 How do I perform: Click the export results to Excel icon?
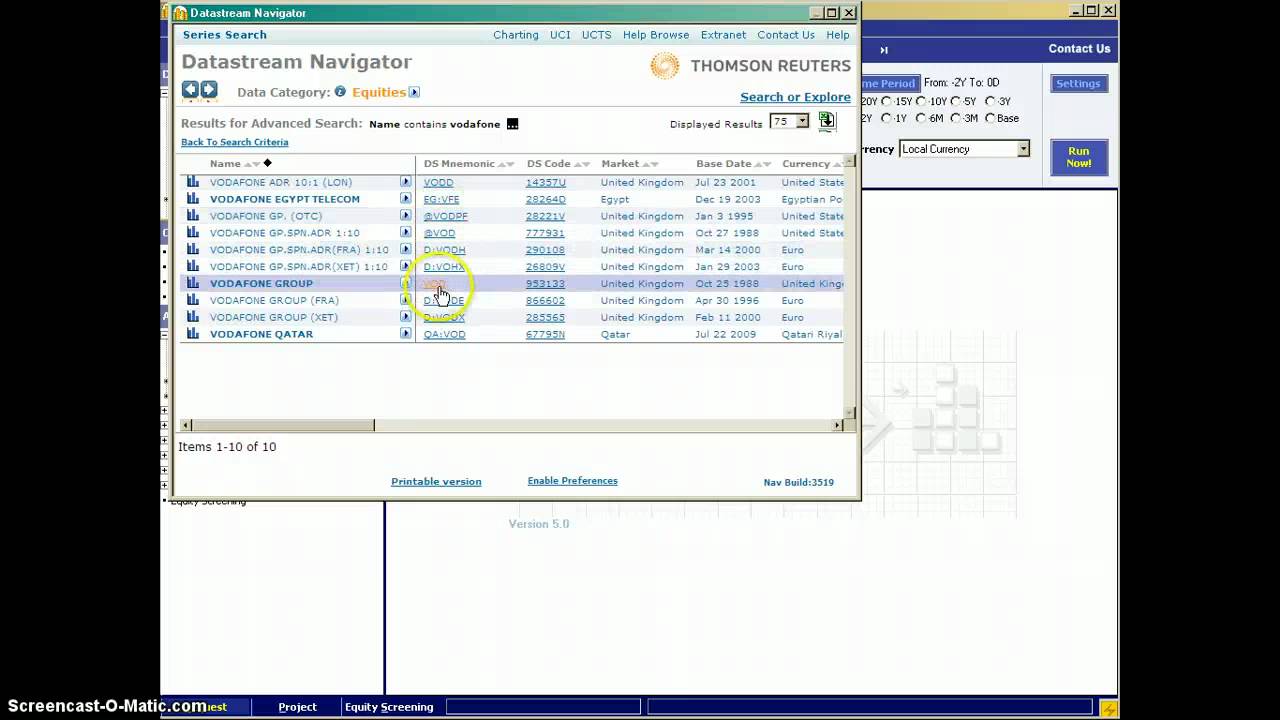(x=826, y=121)
